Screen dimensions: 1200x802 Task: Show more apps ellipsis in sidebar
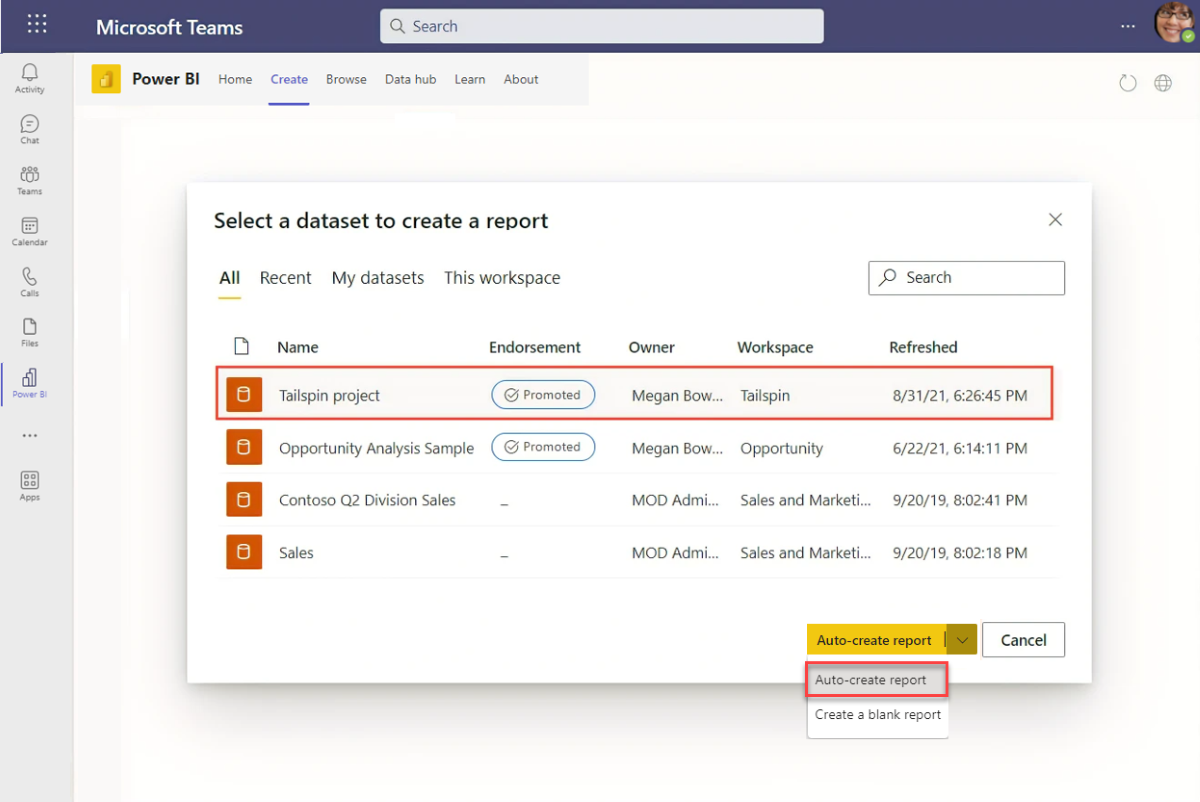tap(30, 436)
